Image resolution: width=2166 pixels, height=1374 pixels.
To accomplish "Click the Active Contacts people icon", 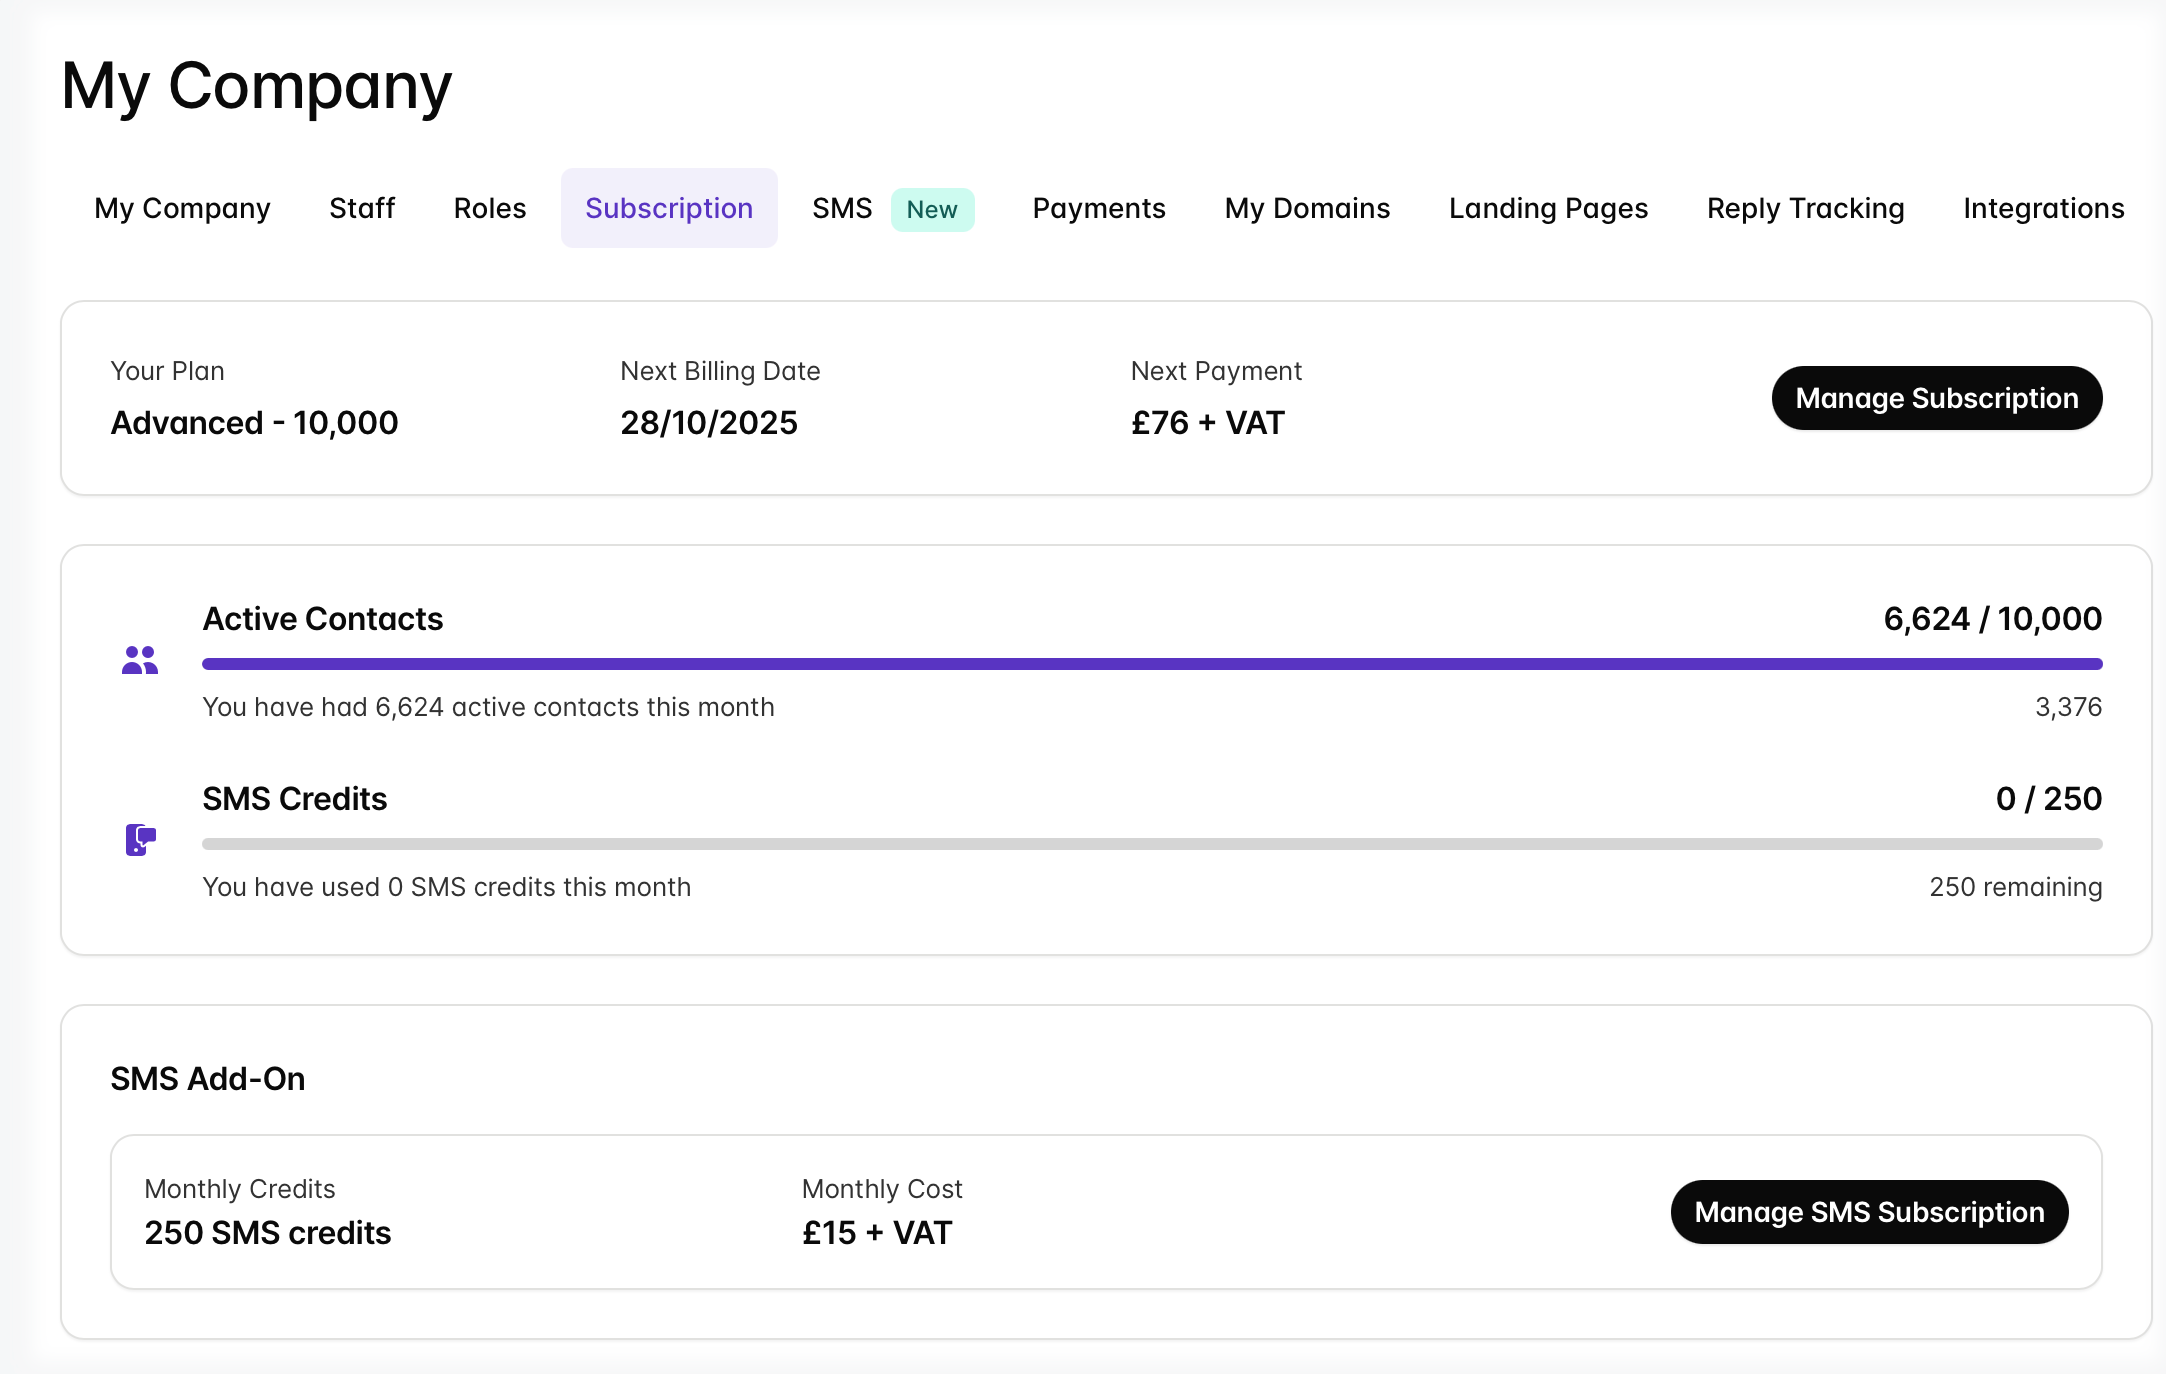I will click(140, 660).
